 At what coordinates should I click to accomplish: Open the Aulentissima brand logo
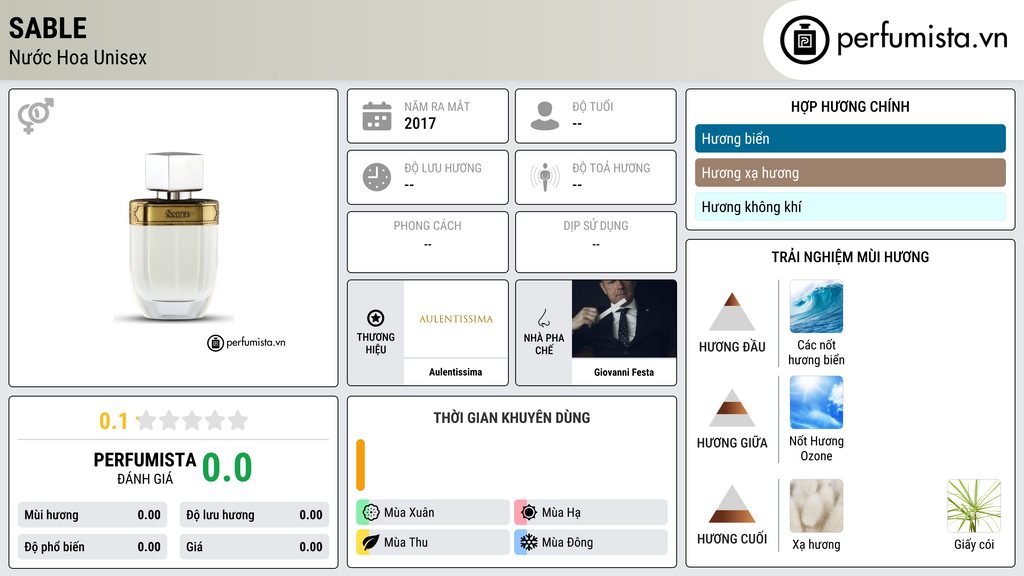coord(456,319)
